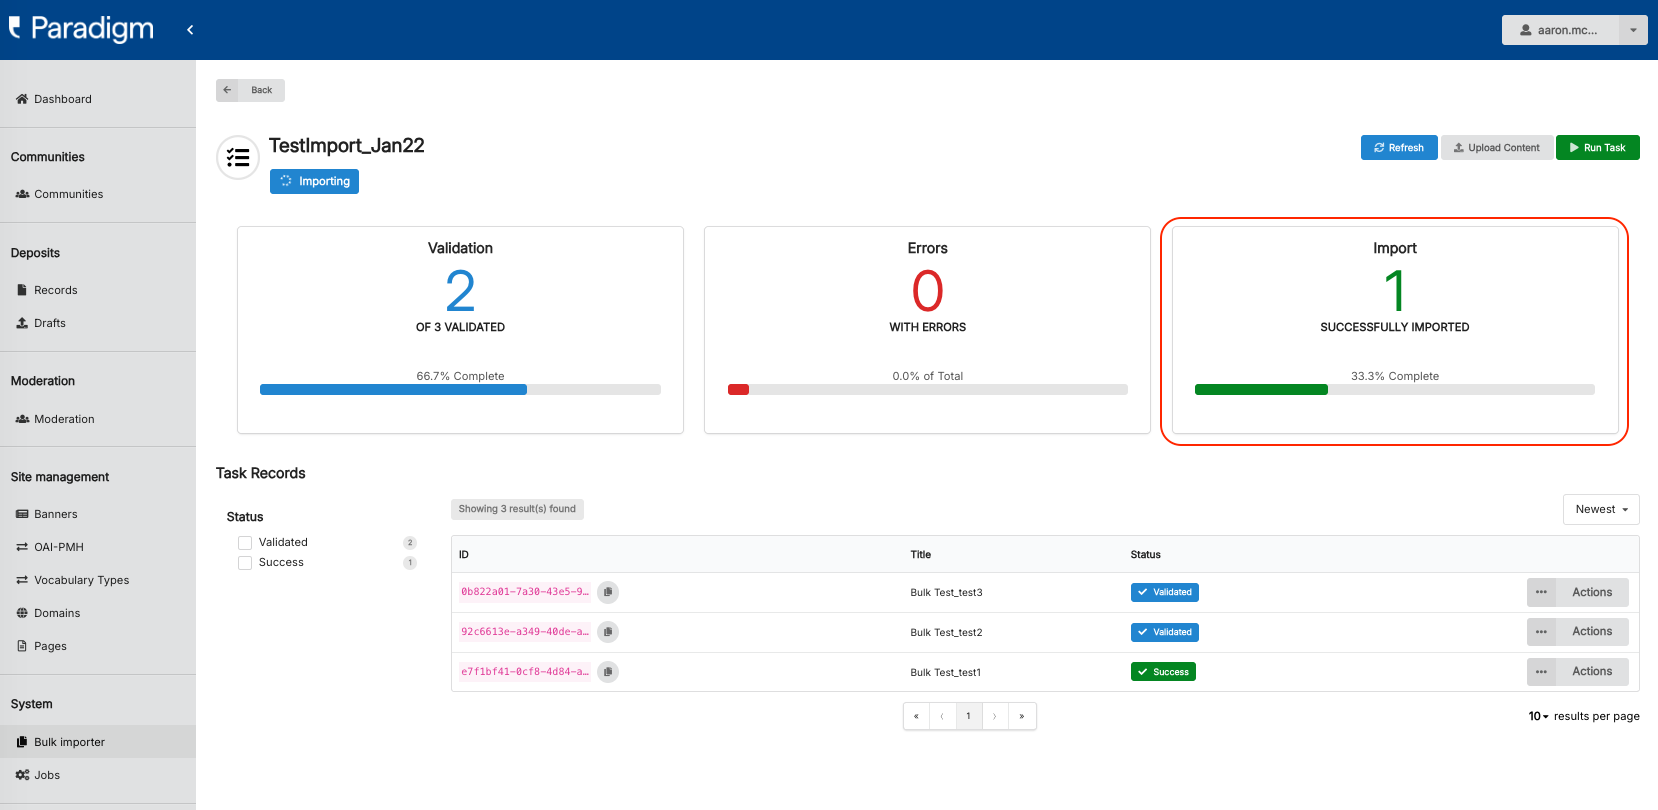
Task: Open Actions for Bulk Test_test1
Action: [1592, 672]
